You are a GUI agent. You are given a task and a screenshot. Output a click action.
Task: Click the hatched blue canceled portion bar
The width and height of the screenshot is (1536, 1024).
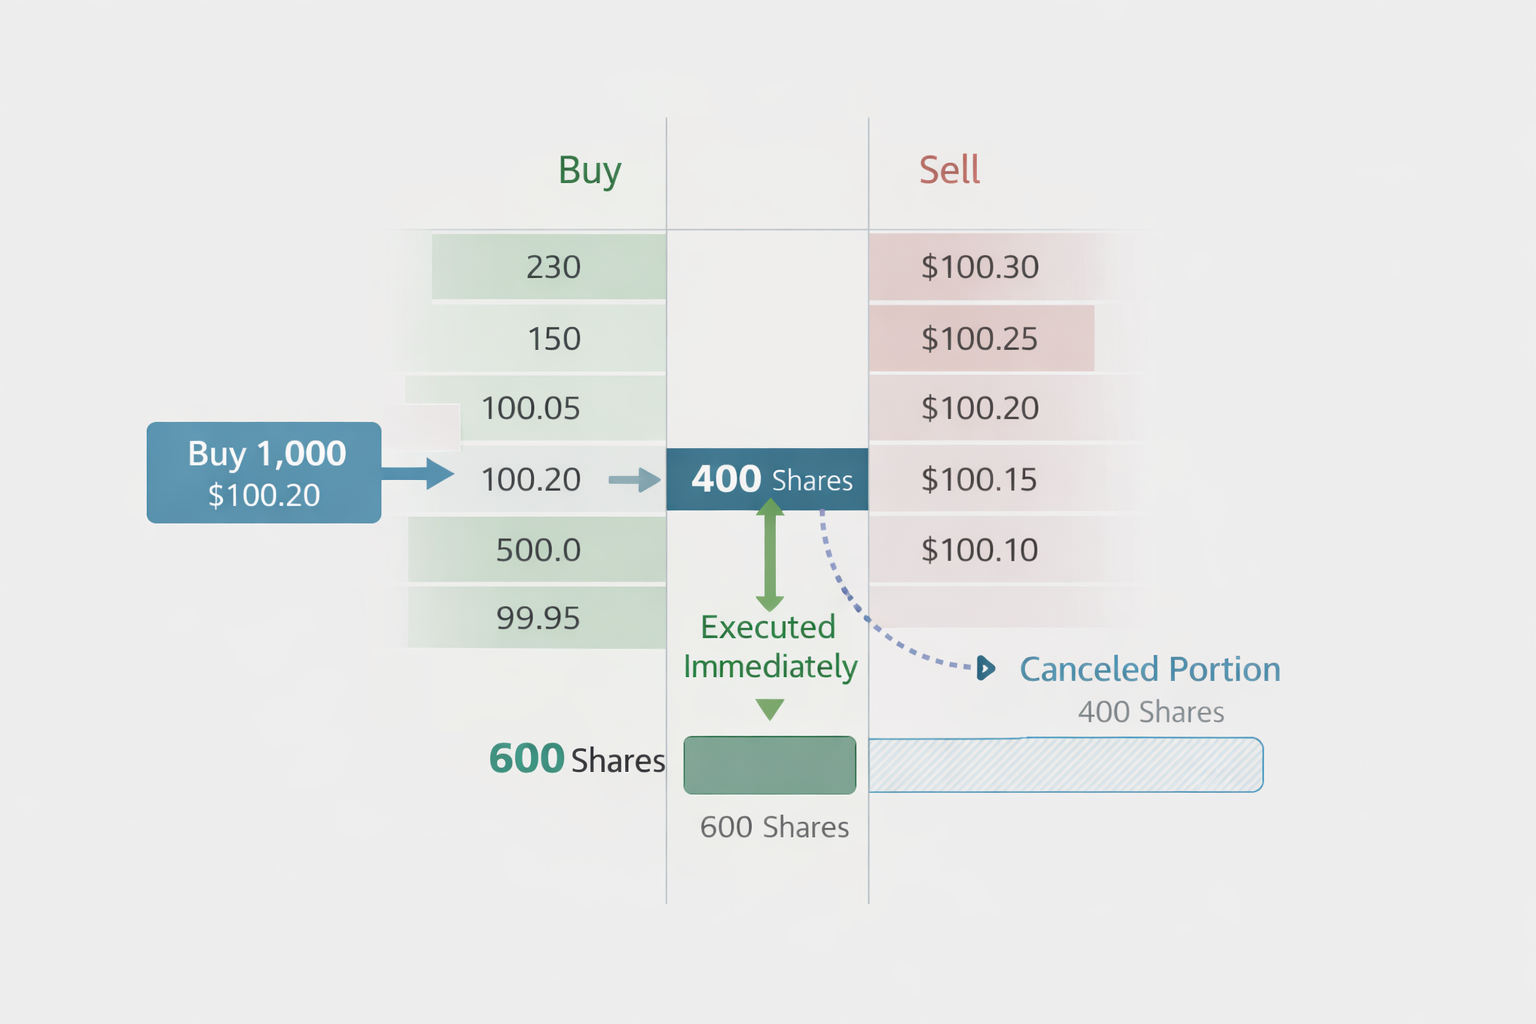tap(1065, 765)
